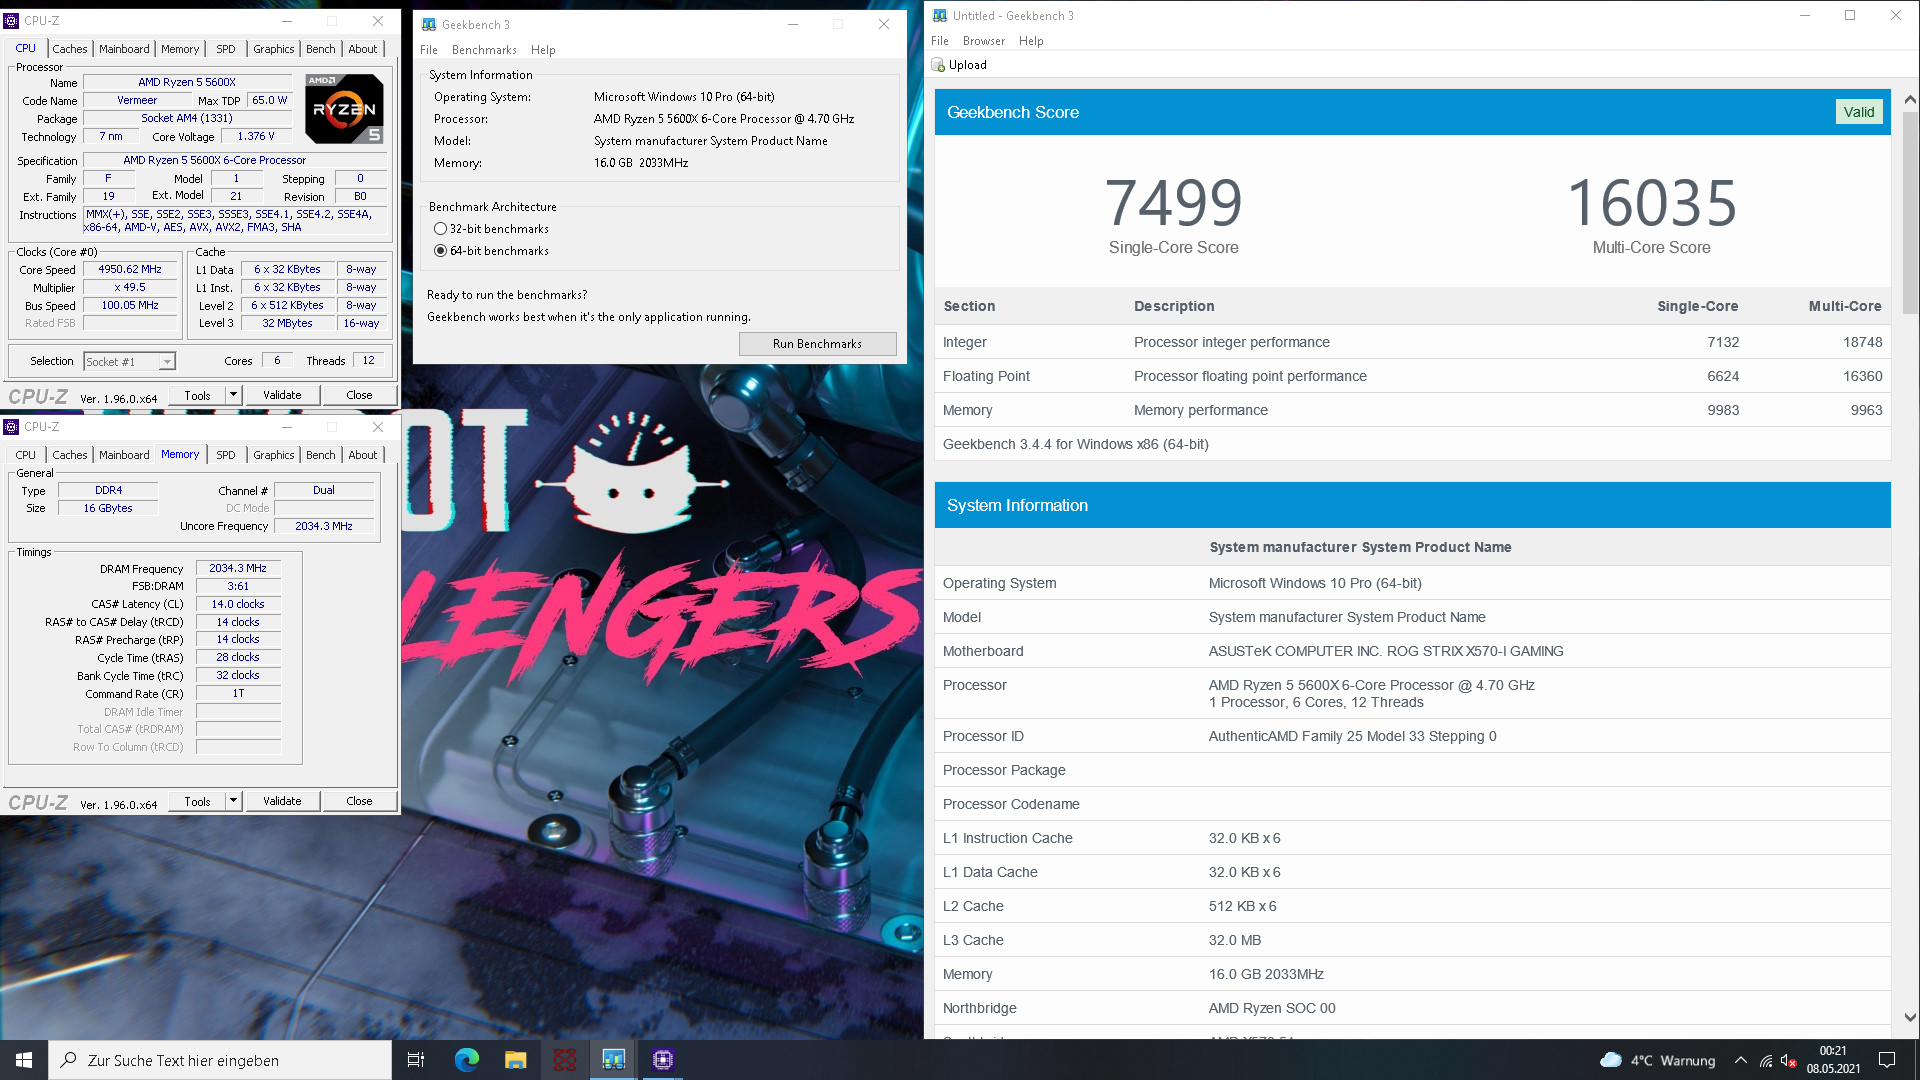Viewport: 1920px width, 1080px height.
Task: Open About tab in top CPU-Z window
Action: tap(363, 49)
